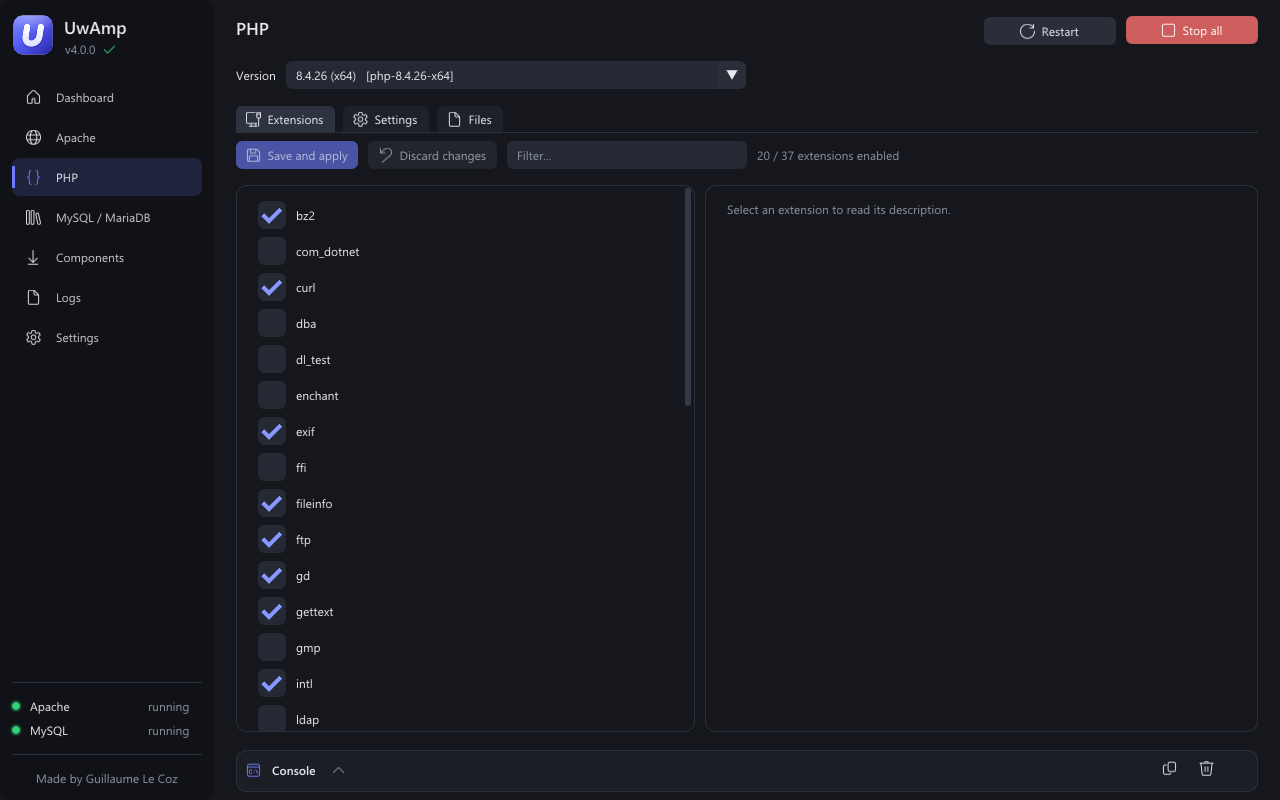
Task: Click the Apache globe icon
Action: (34, 138)
